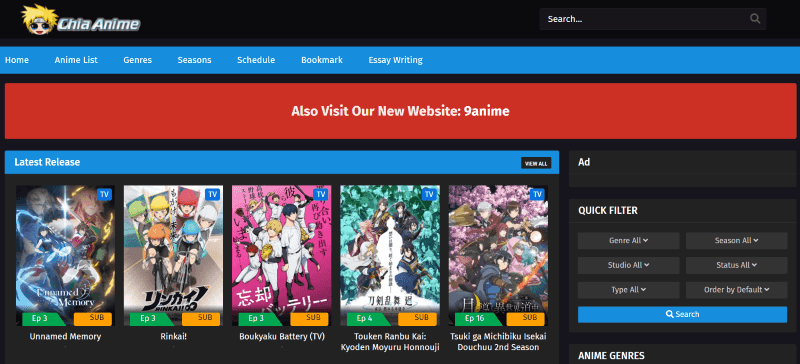Screen dimensions: 800x364
Task: Open Seasons in the navigation bar
Action: coord(194,60)
